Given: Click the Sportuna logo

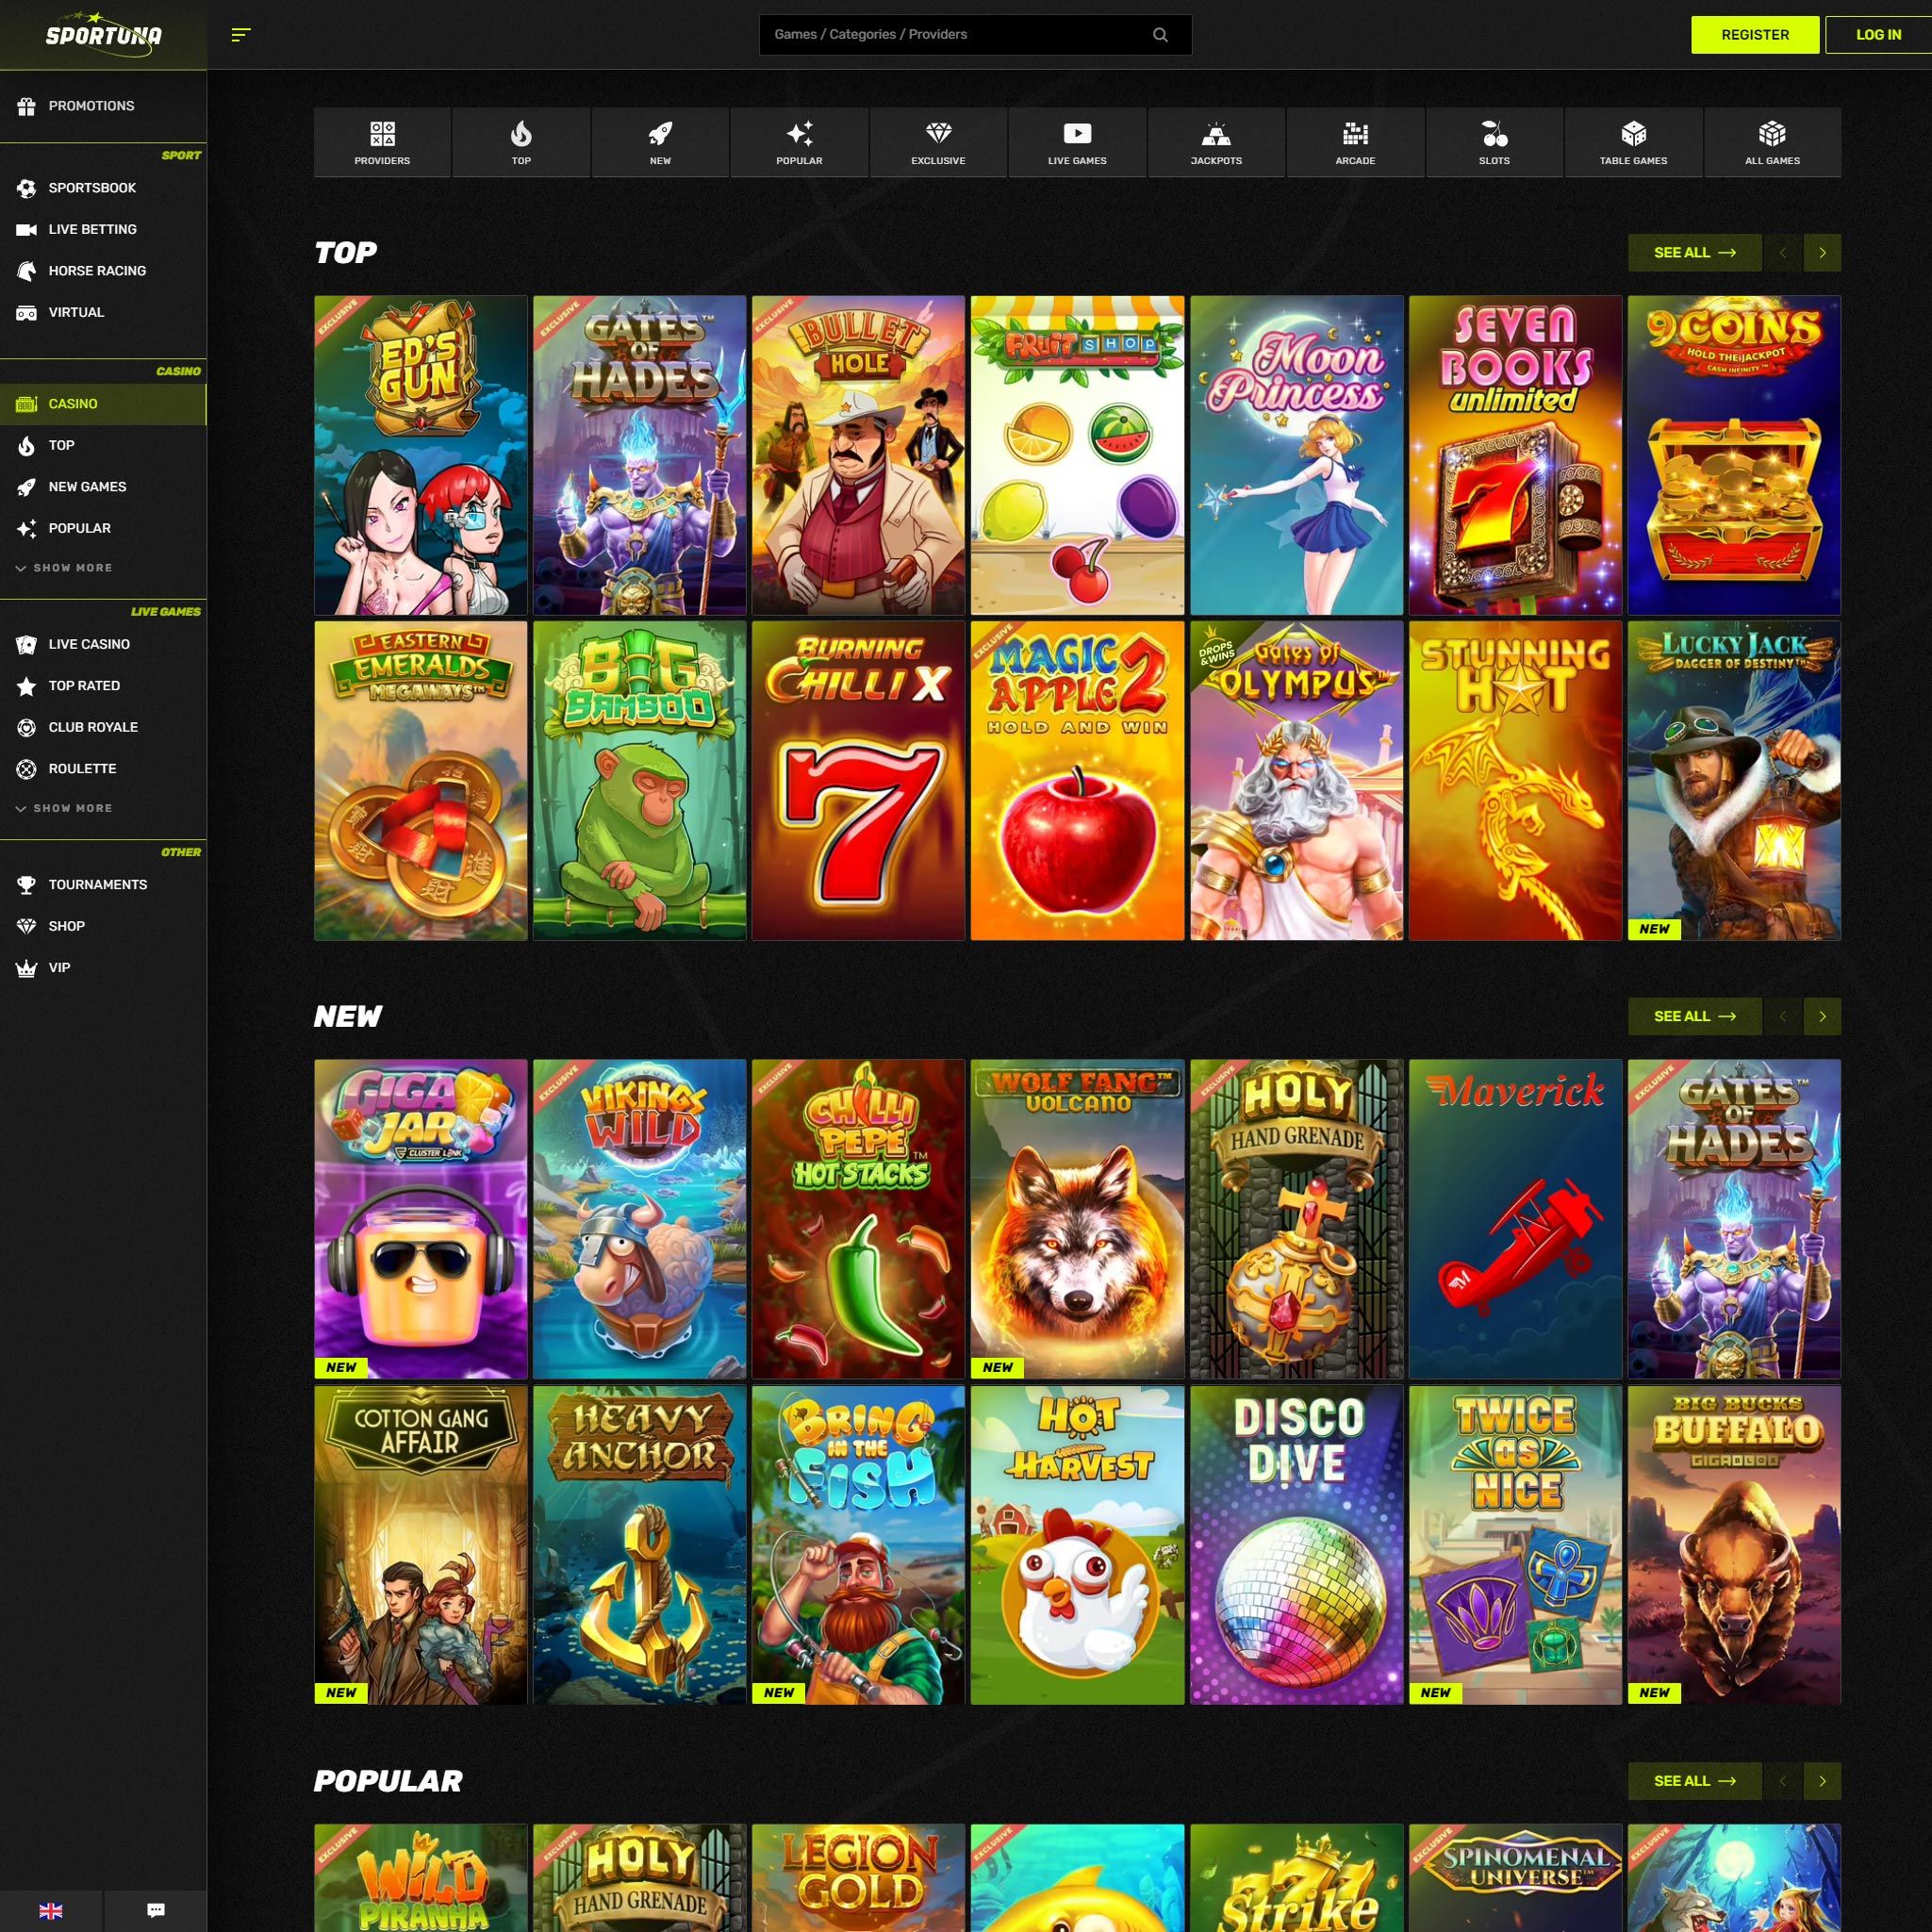Looking at the screenshot, I should [103, 35].
